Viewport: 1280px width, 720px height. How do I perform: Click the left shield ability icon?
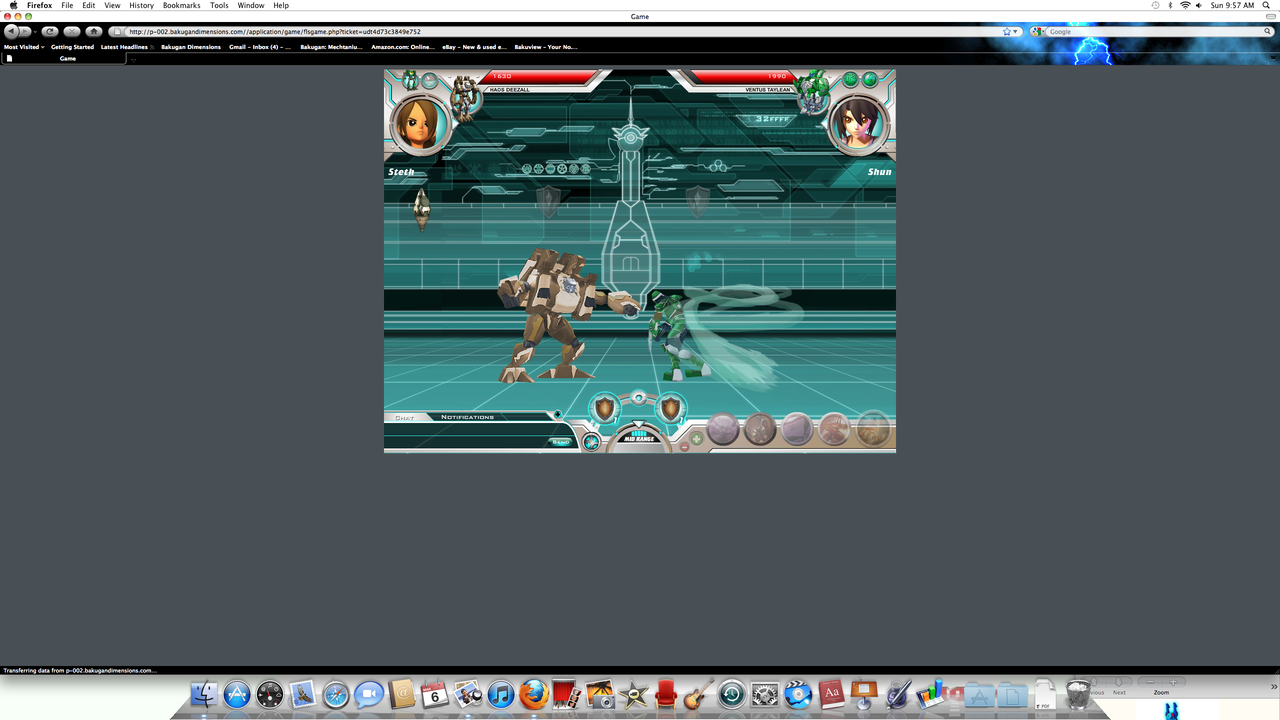604,408
